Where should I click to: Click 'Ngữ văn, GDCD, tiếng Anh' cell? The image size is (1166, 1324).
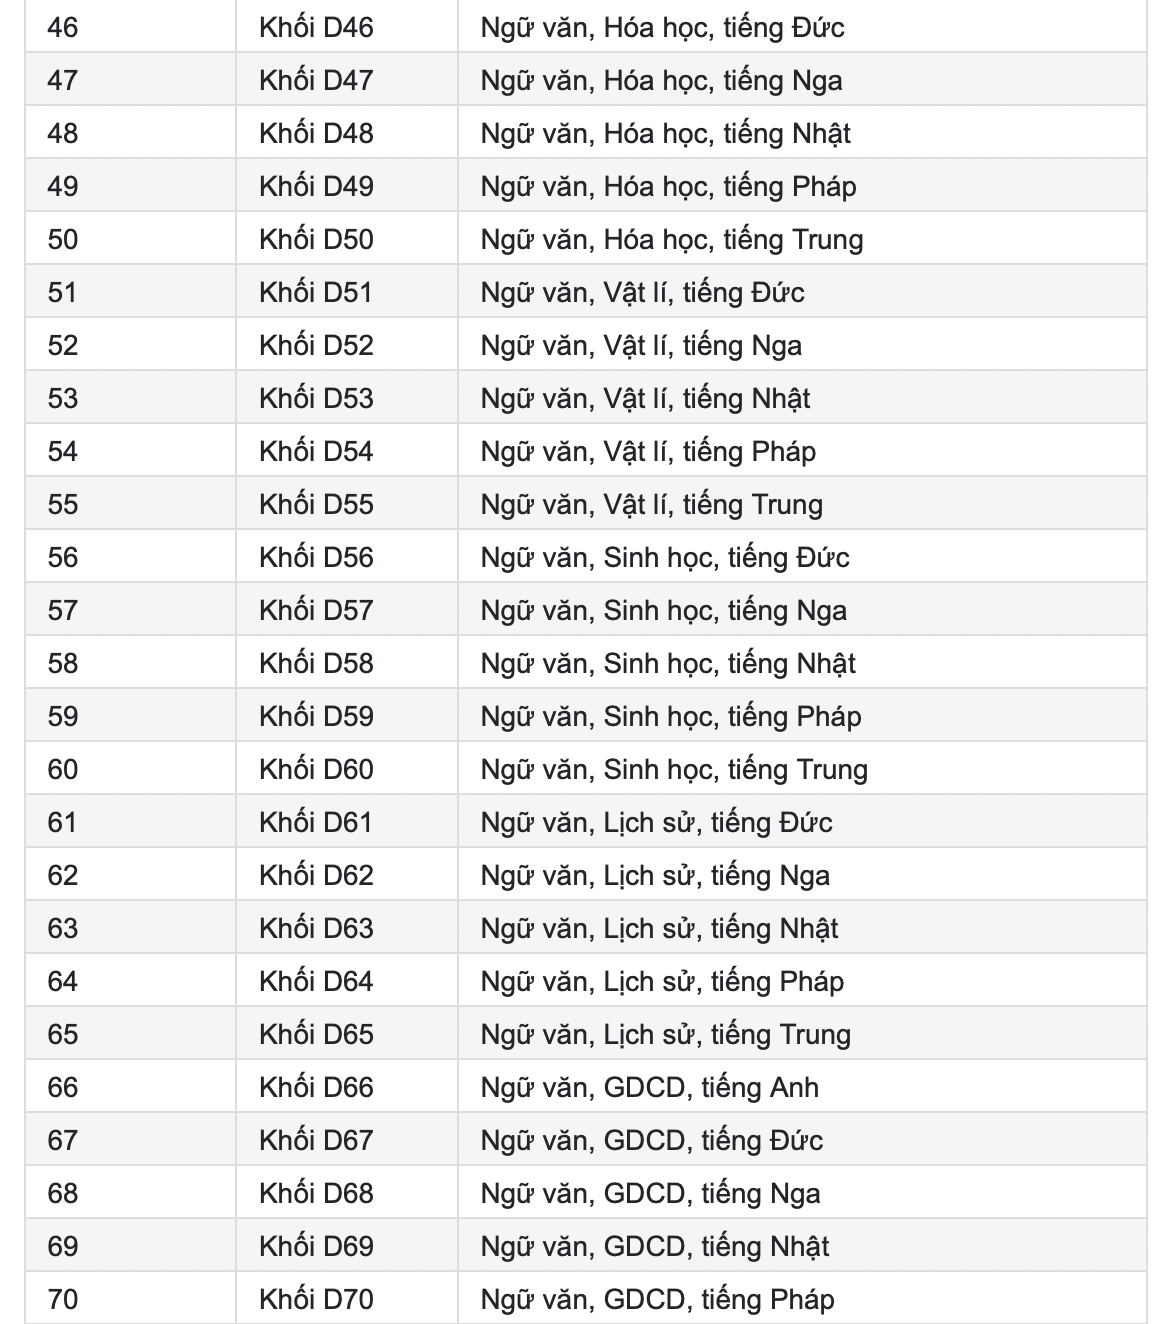(802, 1087)
